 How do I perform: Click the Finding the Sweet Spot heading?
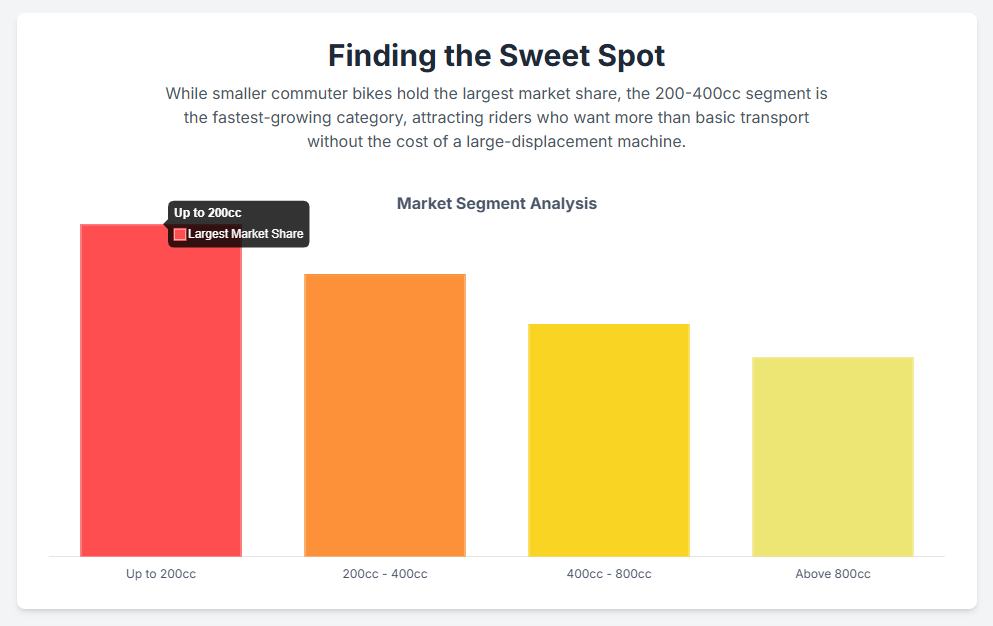point(496,55)
